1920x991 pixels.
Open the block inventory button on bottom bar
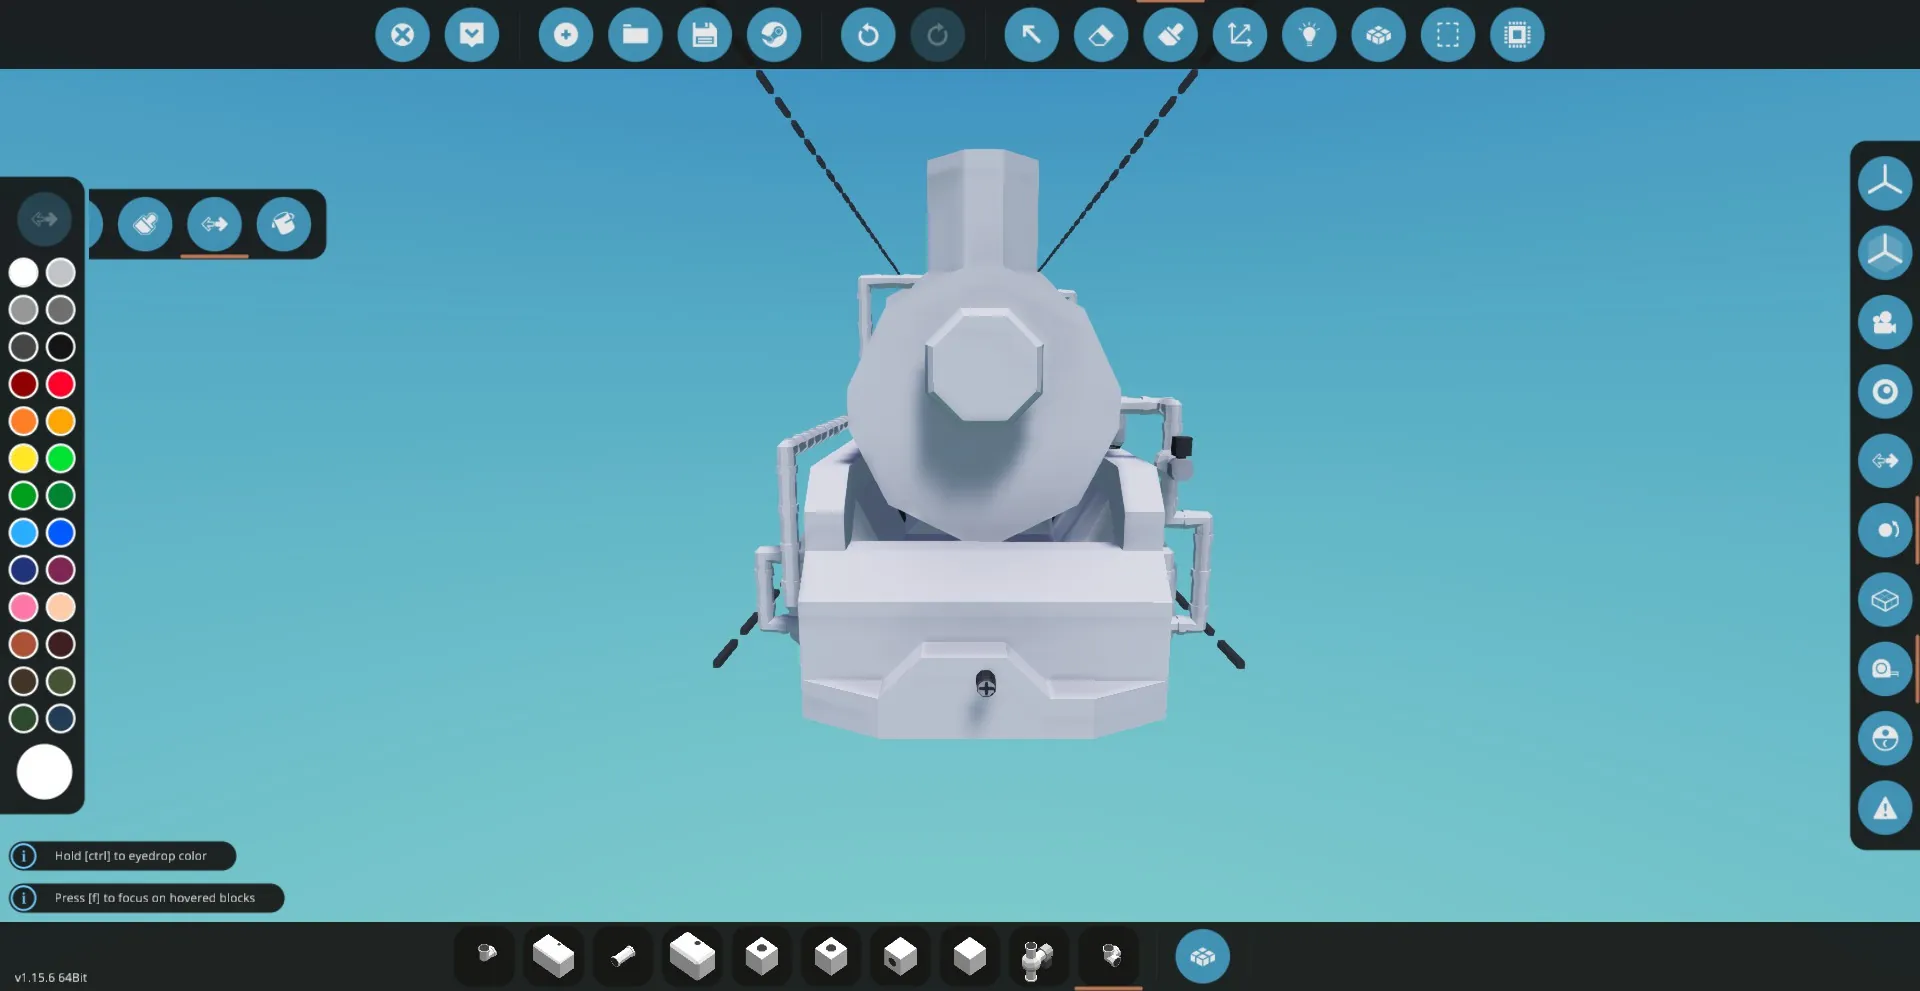[x=1202, y=957]
